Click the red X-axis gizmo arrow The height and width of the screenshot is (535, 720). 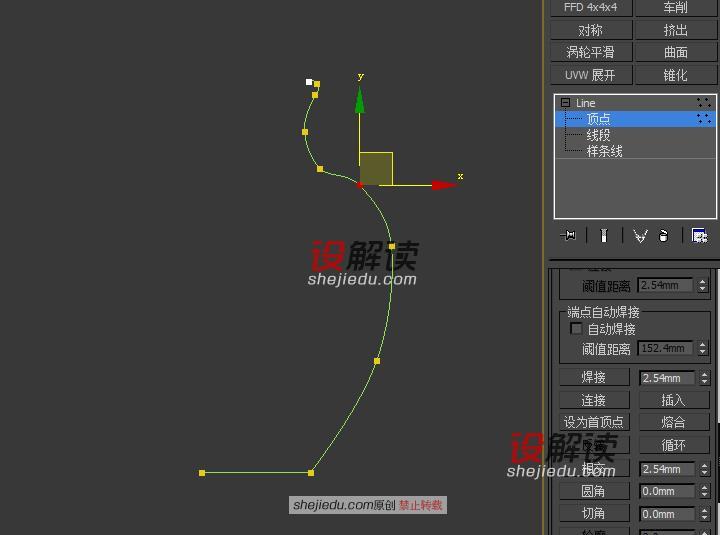tap(444, 185)
